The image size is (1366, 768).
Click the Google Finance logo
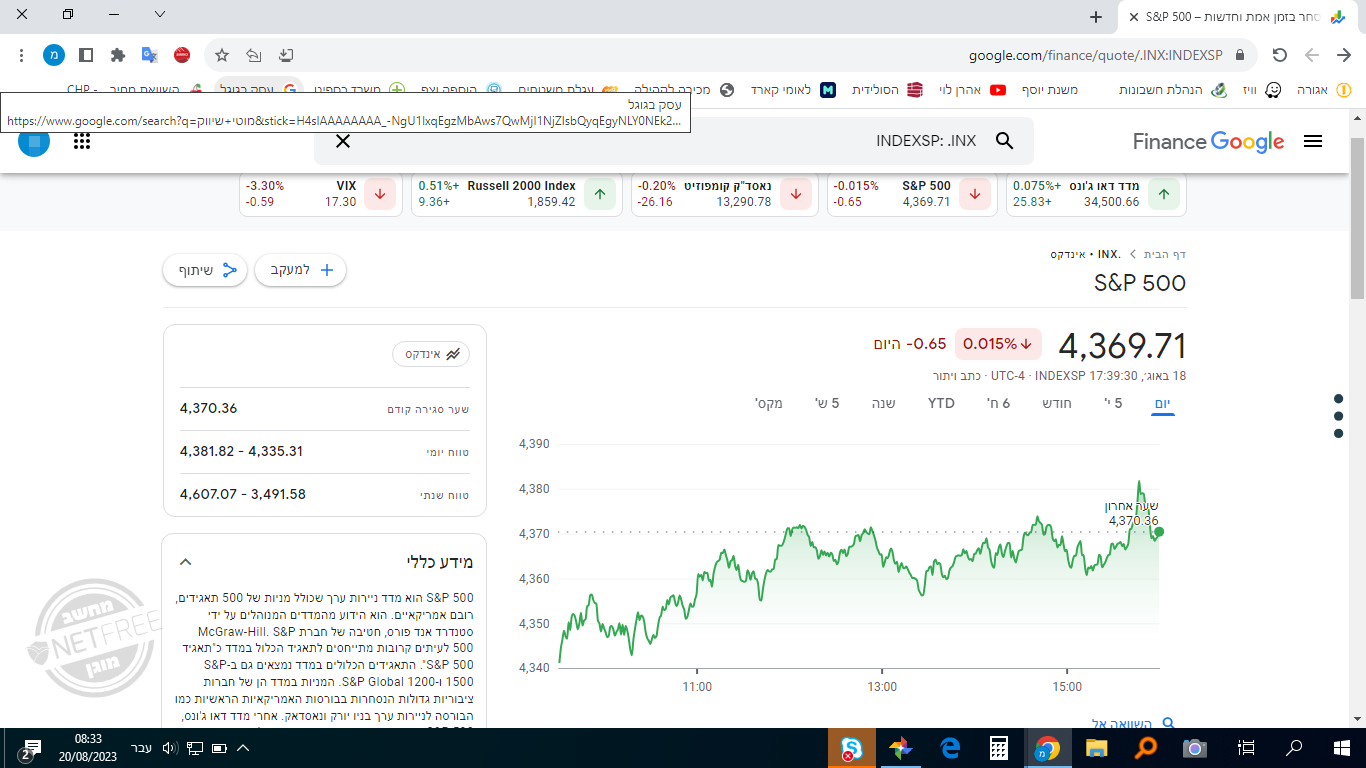pyautogui.click(x=1208, y=142)
